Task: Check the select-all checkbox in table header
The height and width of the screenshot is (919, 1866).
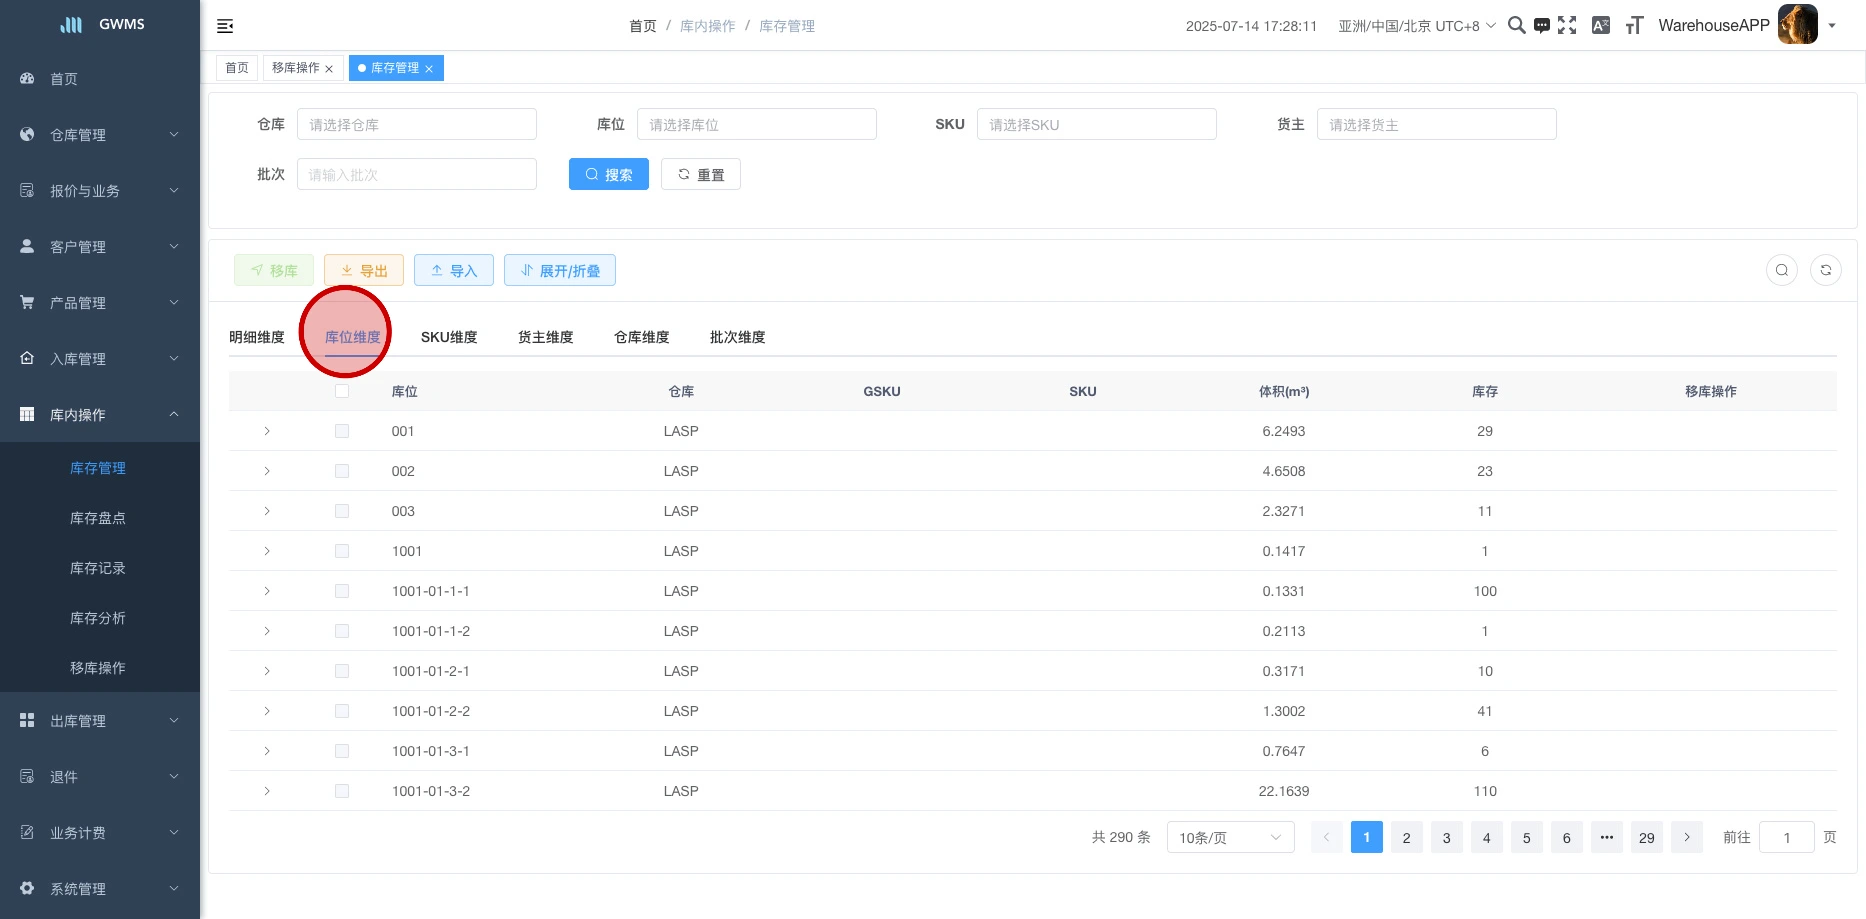Action: click(x=342, y=391)
